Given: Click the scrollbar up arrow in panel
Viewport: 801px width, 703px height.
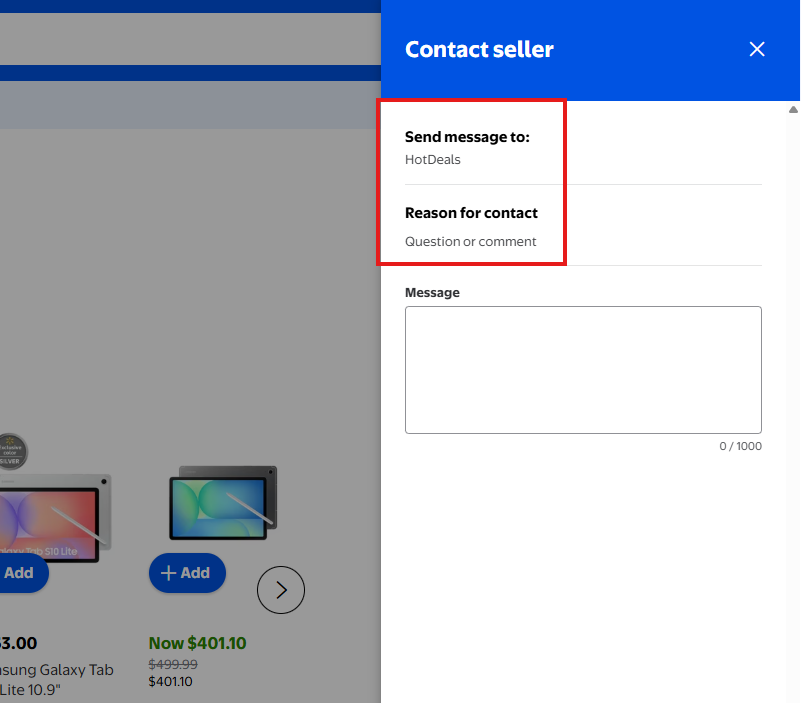Looking at the screenshot, I should 793,109.
